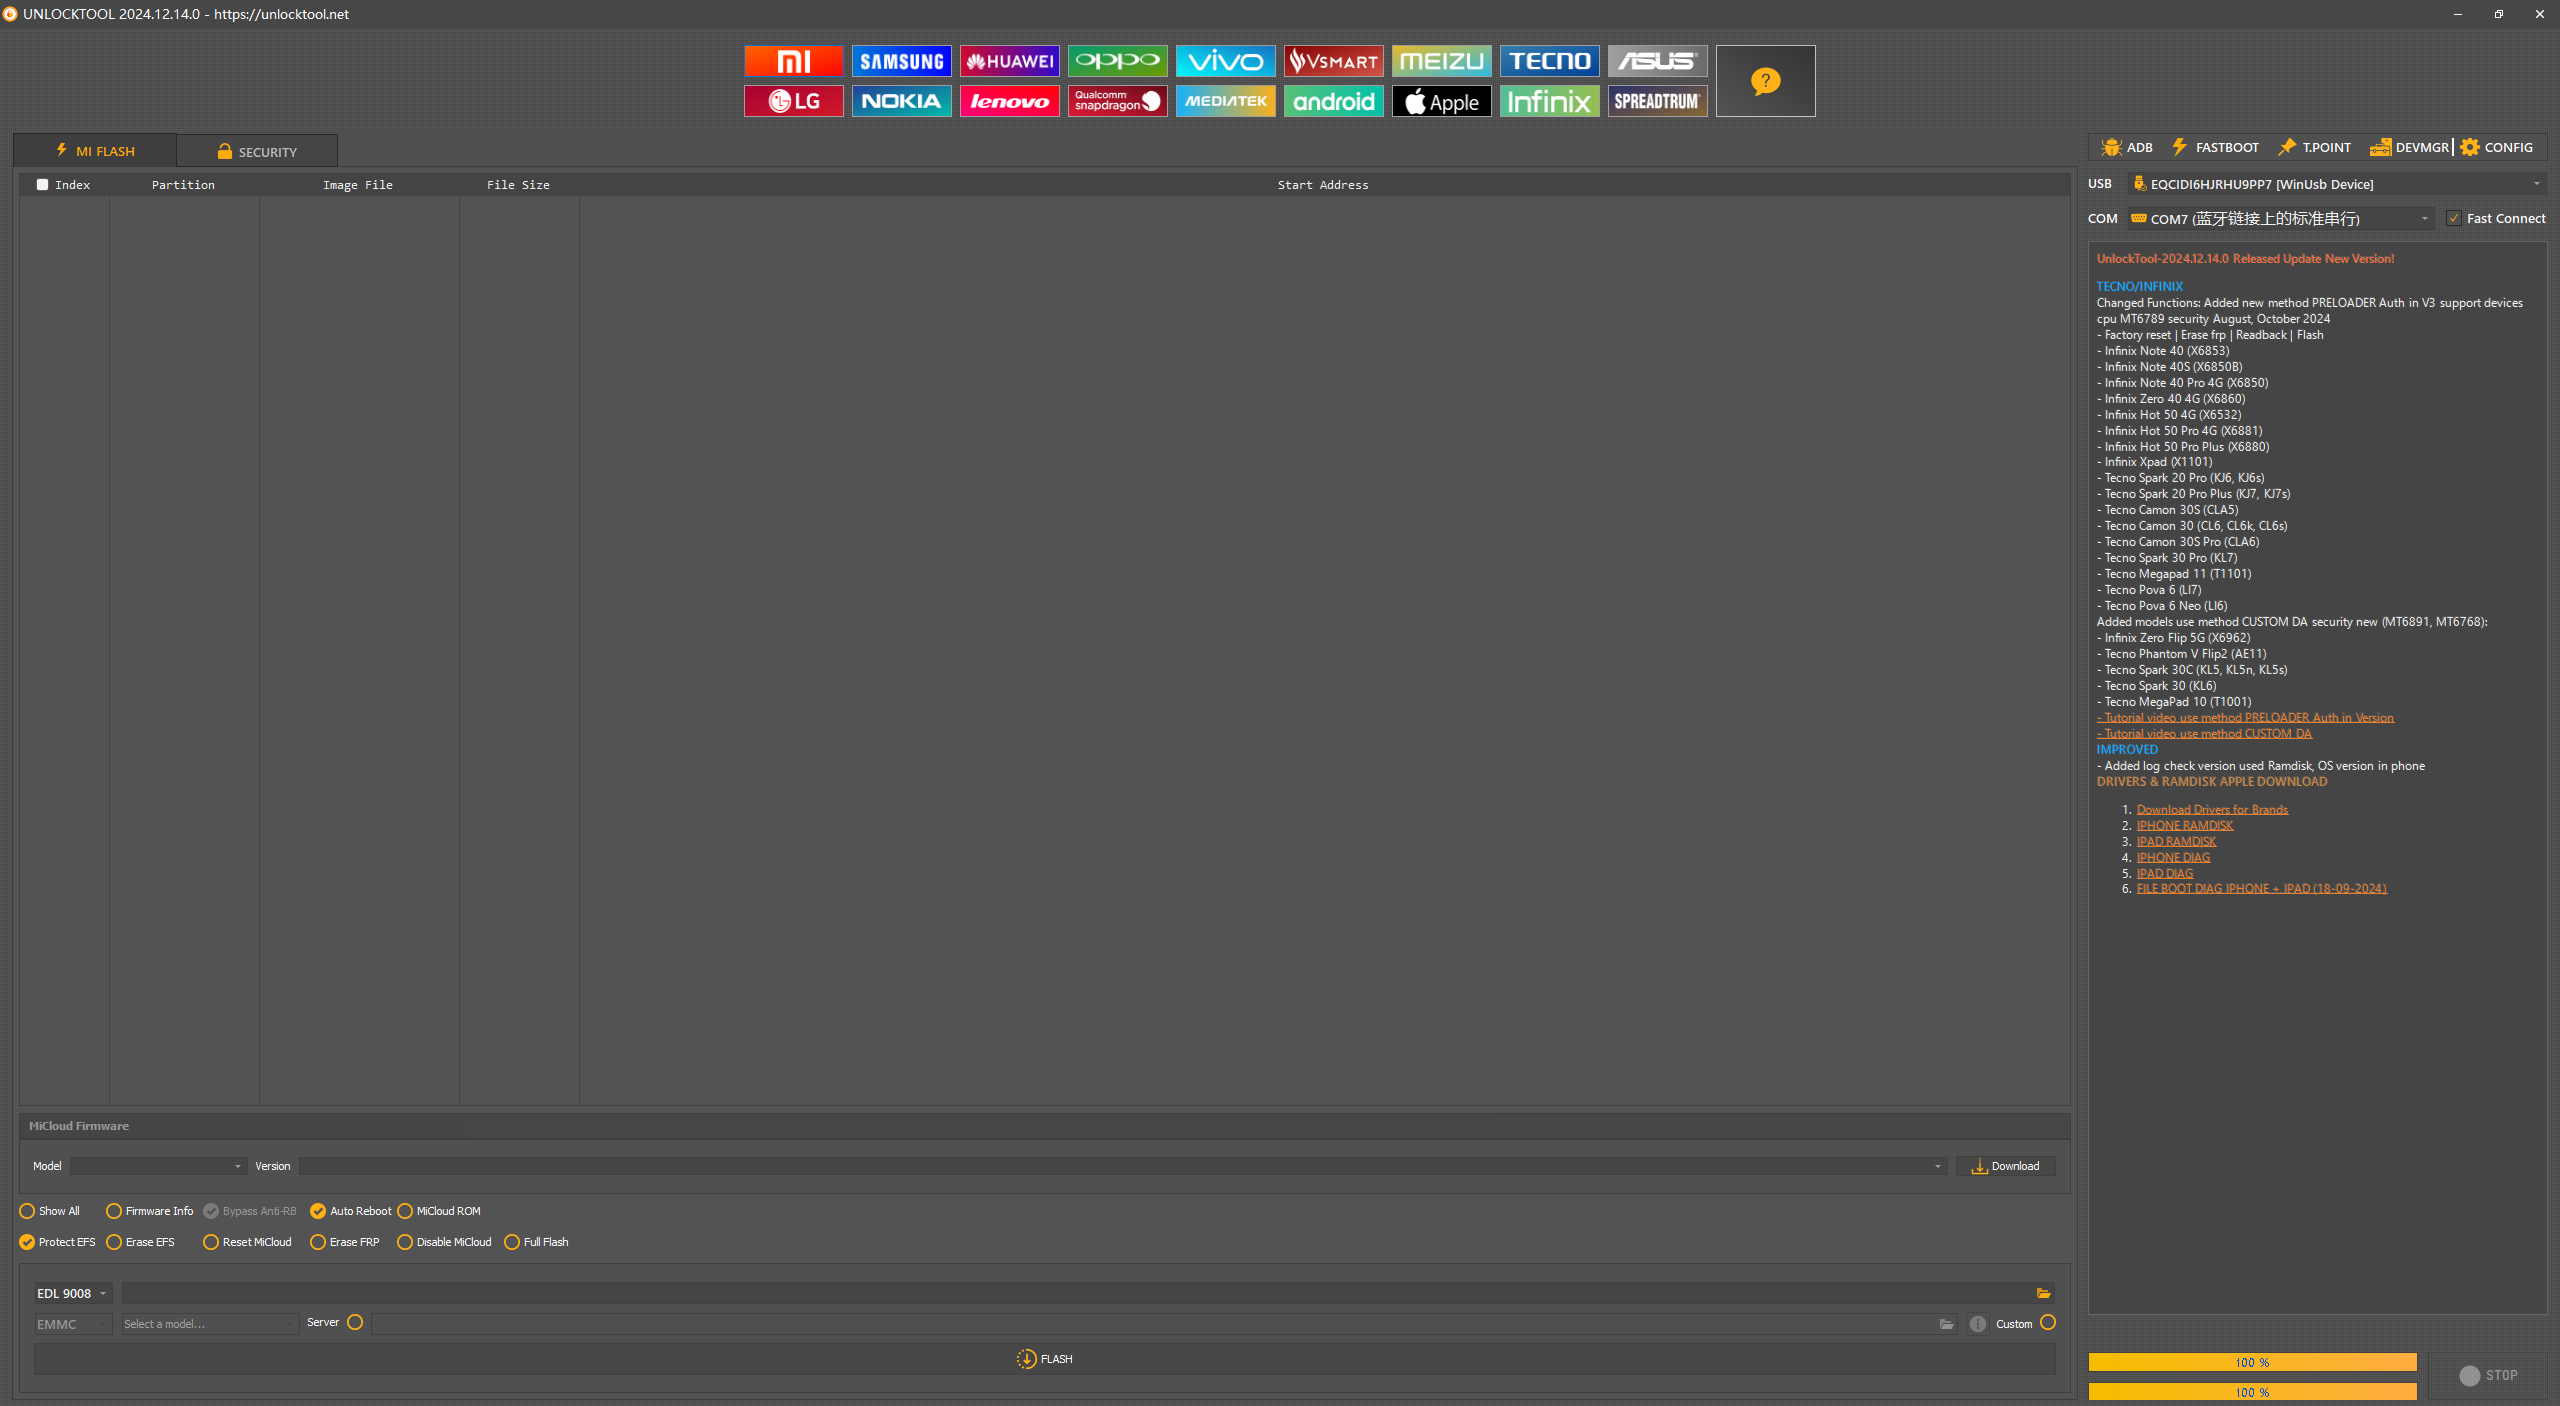
Task: Select the Samsung brand icon
Action: [x=901, y=61]
